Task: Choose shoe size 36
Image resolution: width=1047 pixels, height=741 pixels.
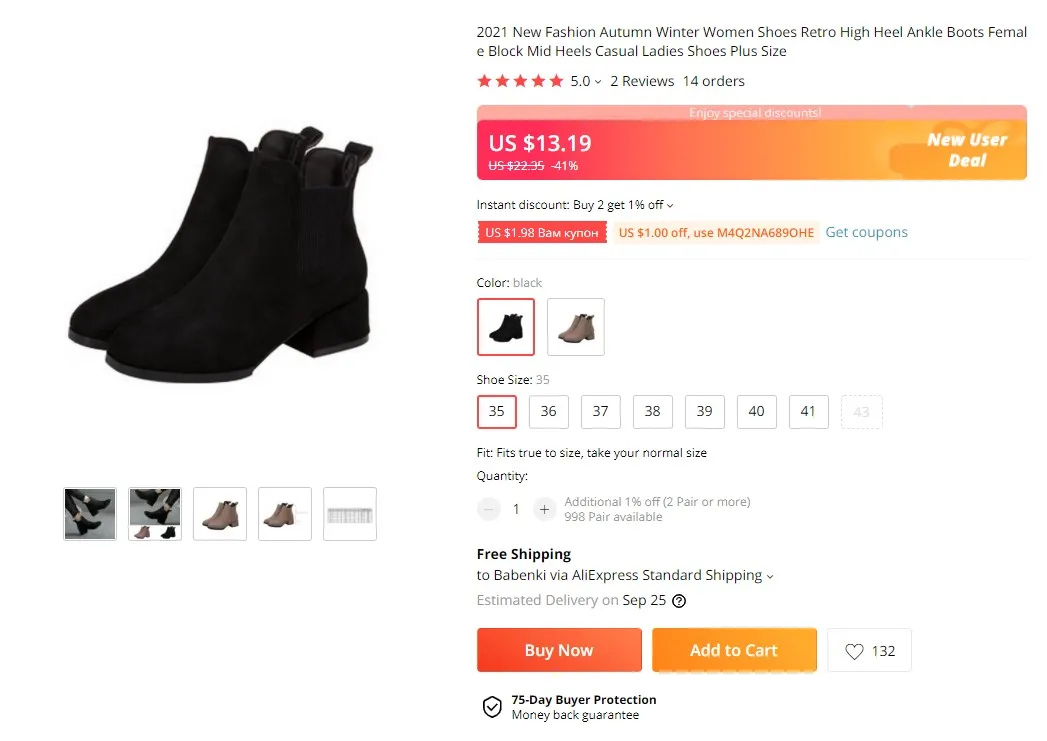Action: pos(548,411)
